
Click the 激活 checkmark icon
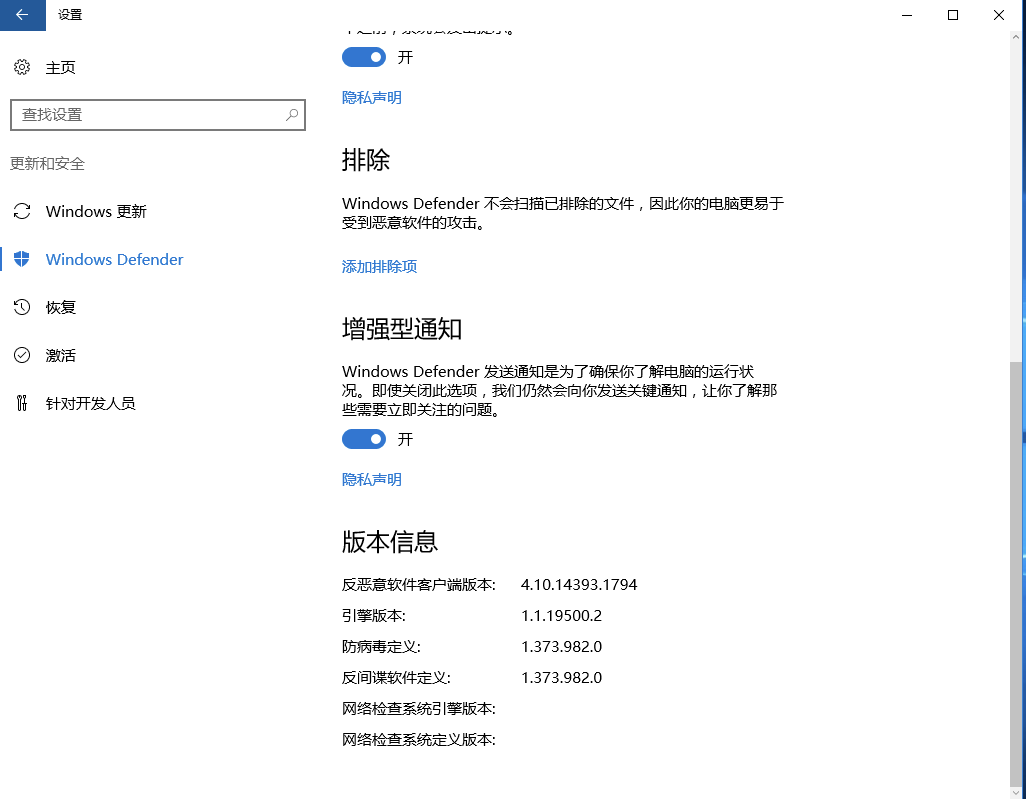(22, 355)
